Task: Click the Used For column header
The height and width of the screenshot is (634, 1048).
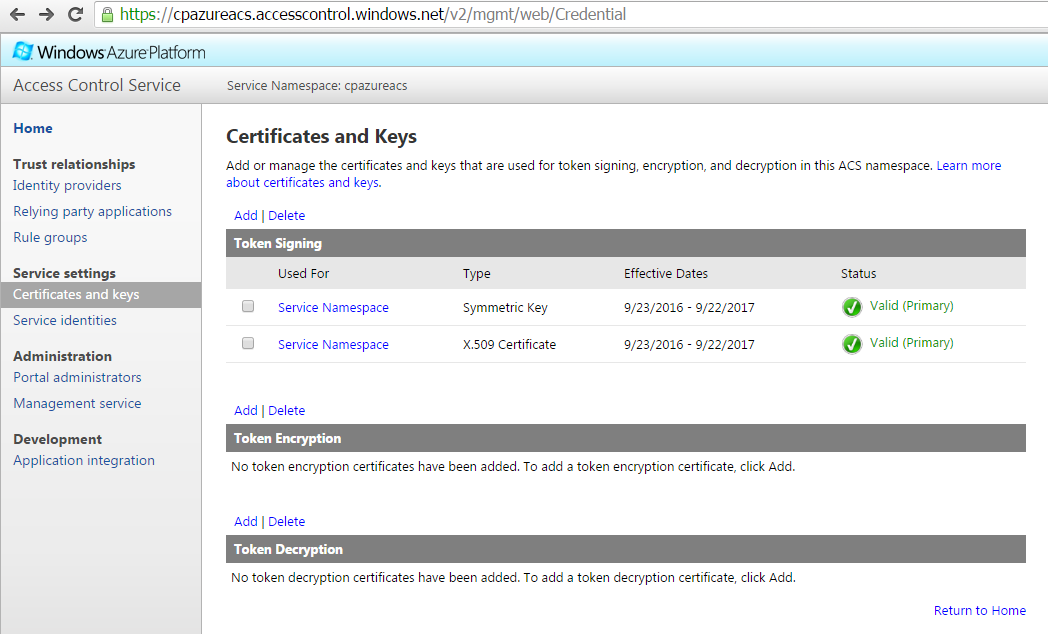Action: 303,273
